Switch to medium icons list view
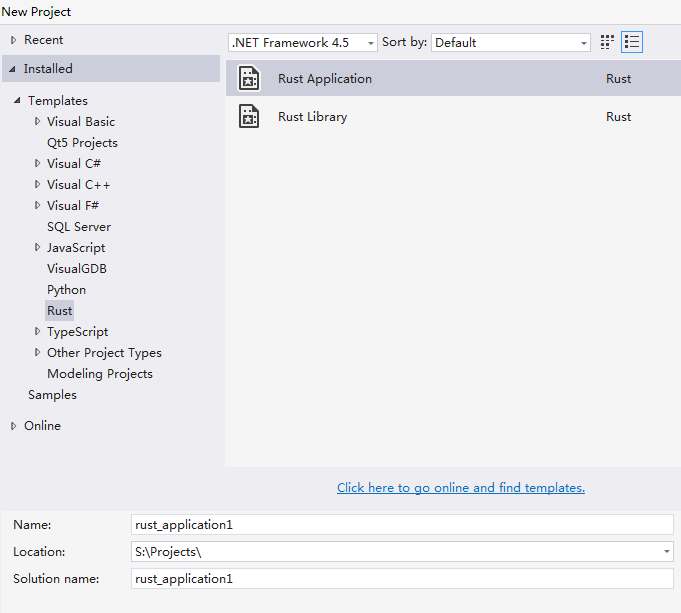 point(632,42)
